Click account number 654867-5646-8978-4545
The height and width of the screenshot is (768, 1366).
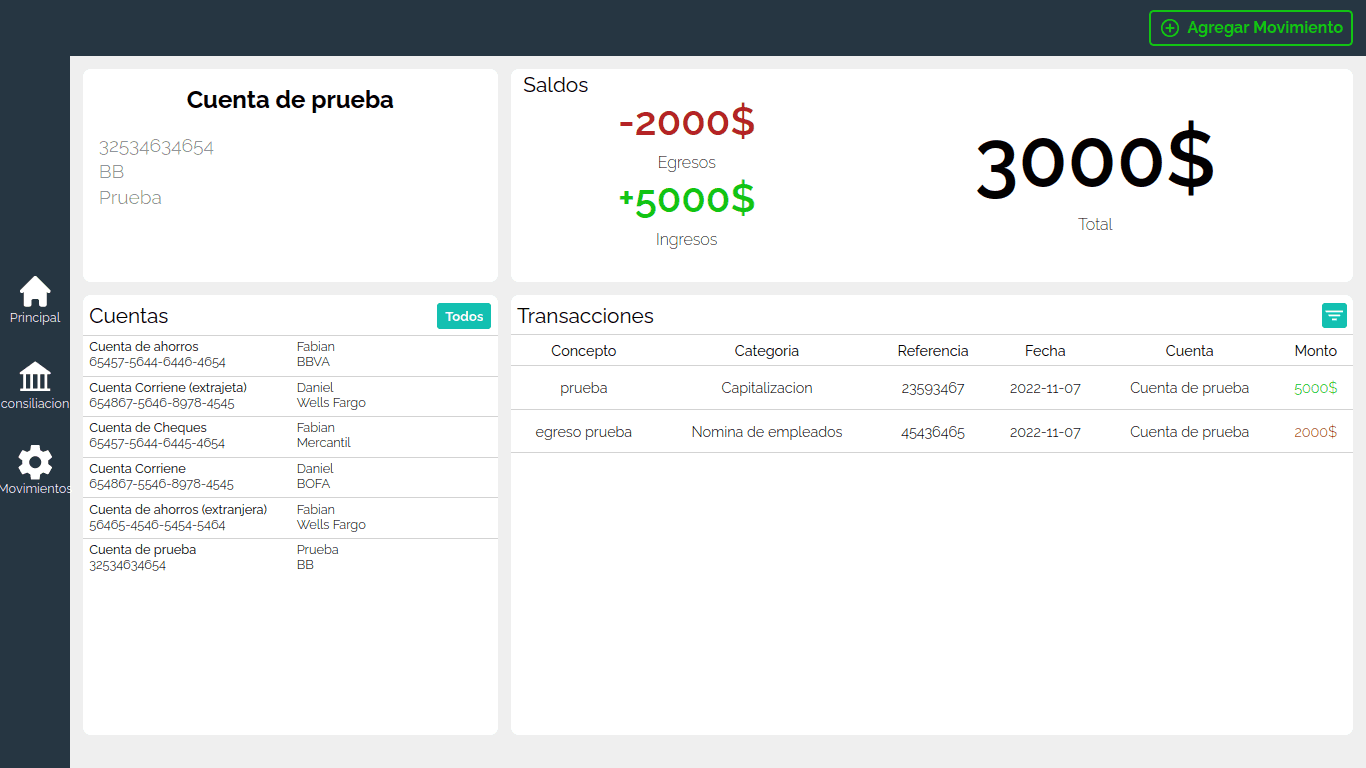coord(161,403)
